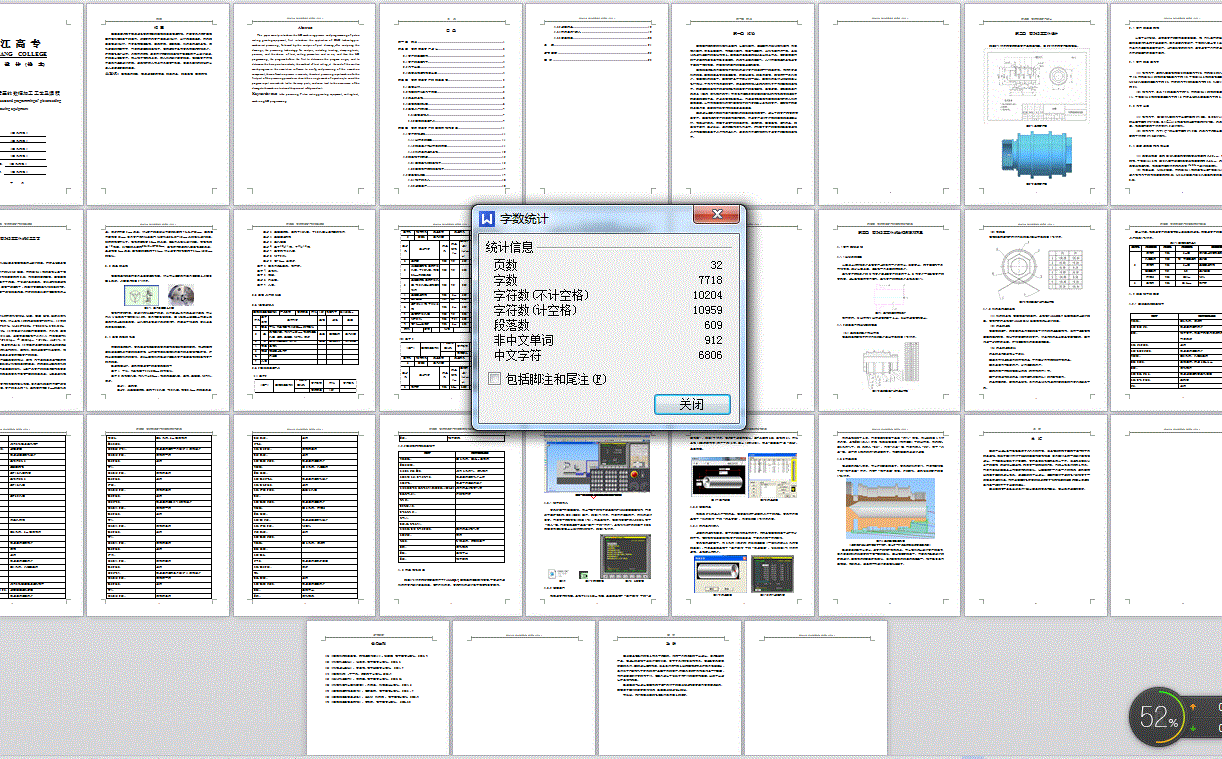Viewport: 1222px width, 759px height.
Task: Open the cover page thumbnail with COLLEGE title
Action: 39,104
